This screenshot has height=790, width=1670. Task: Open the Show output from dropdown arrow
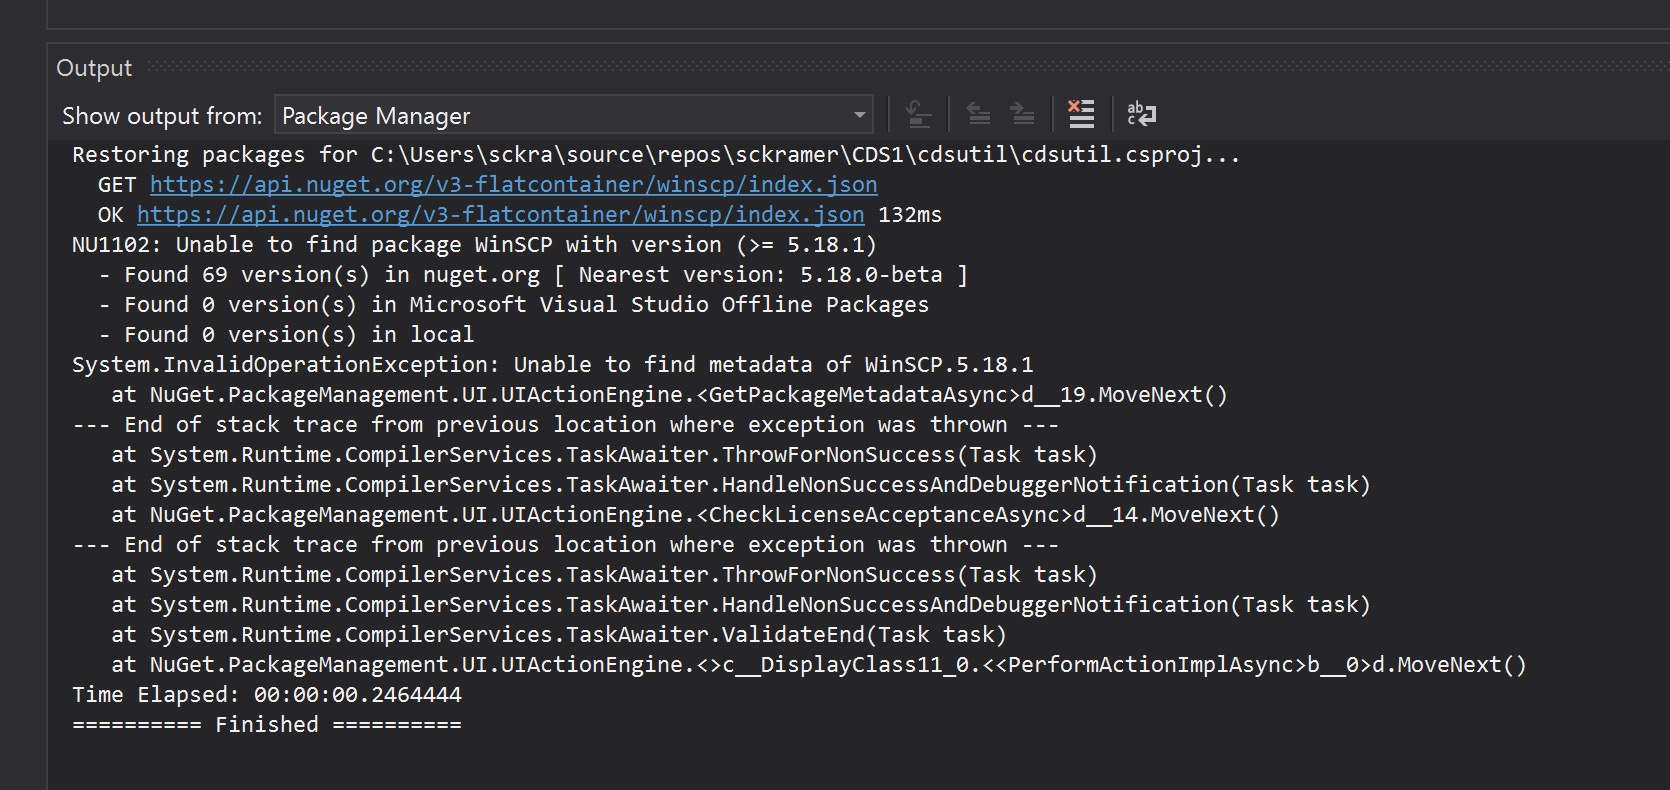(x=859, y=116)
